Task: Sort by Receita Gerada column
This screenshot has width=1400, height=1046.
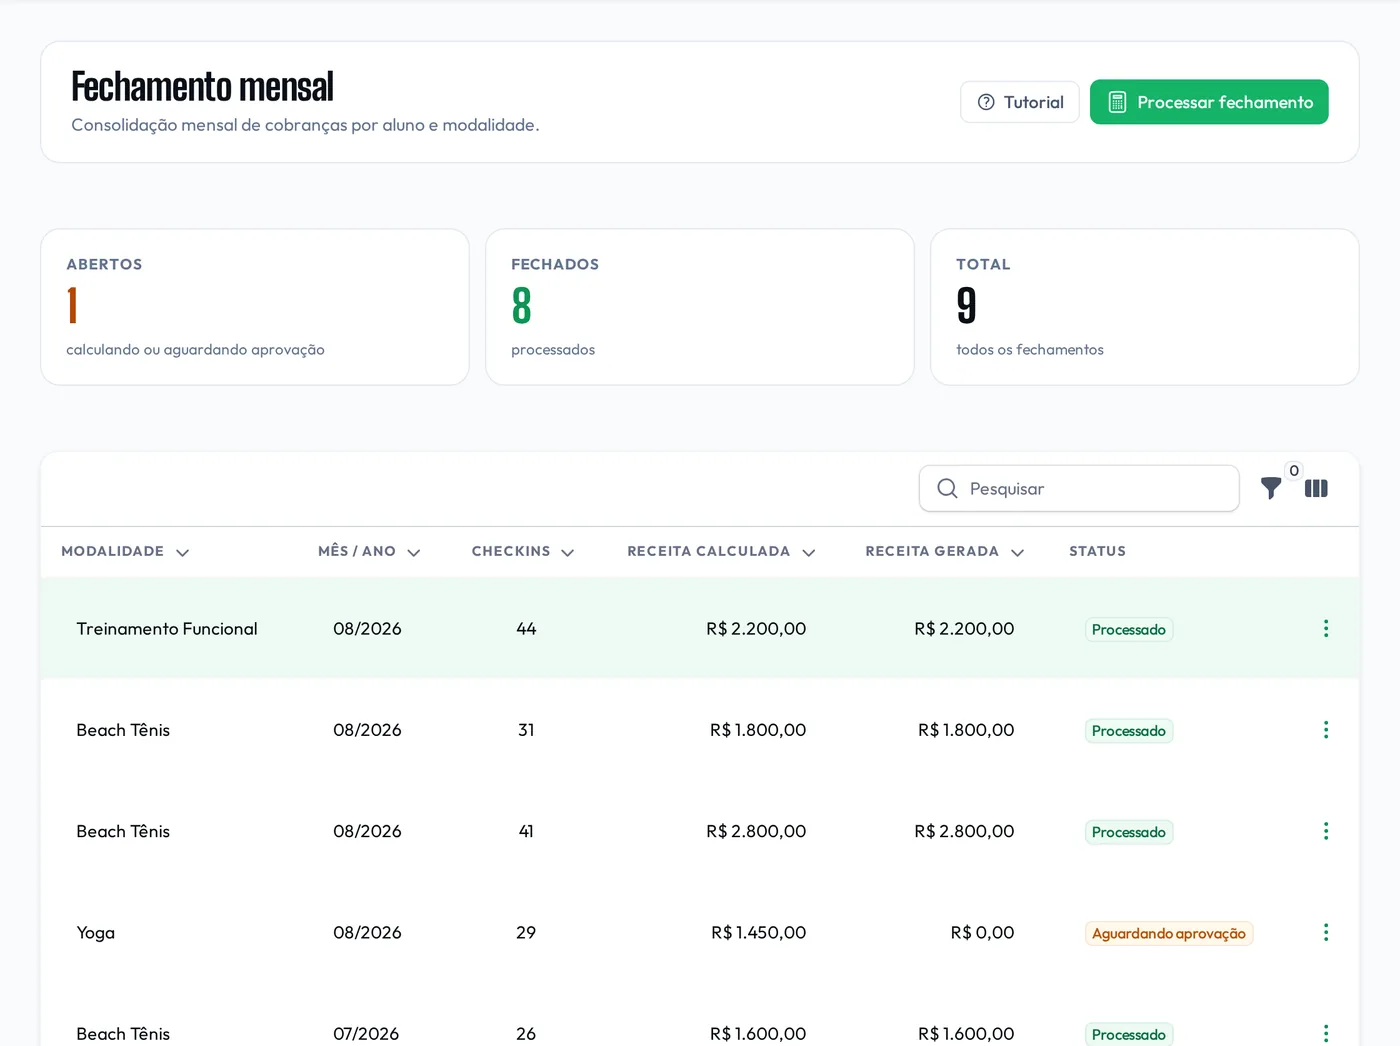Action: click(945, 551)
